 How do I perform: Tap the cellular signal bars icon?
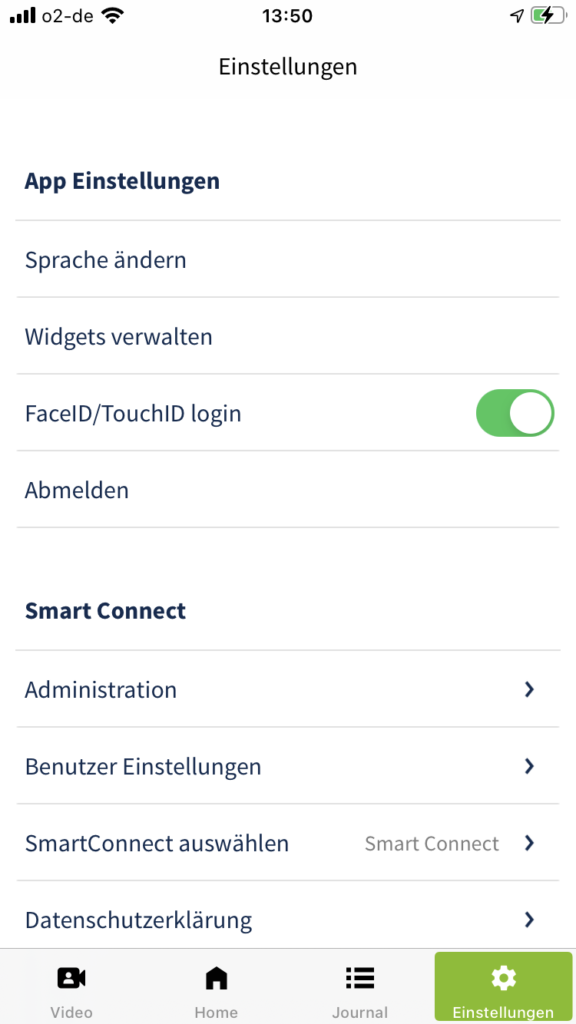[x=23, y=16]
